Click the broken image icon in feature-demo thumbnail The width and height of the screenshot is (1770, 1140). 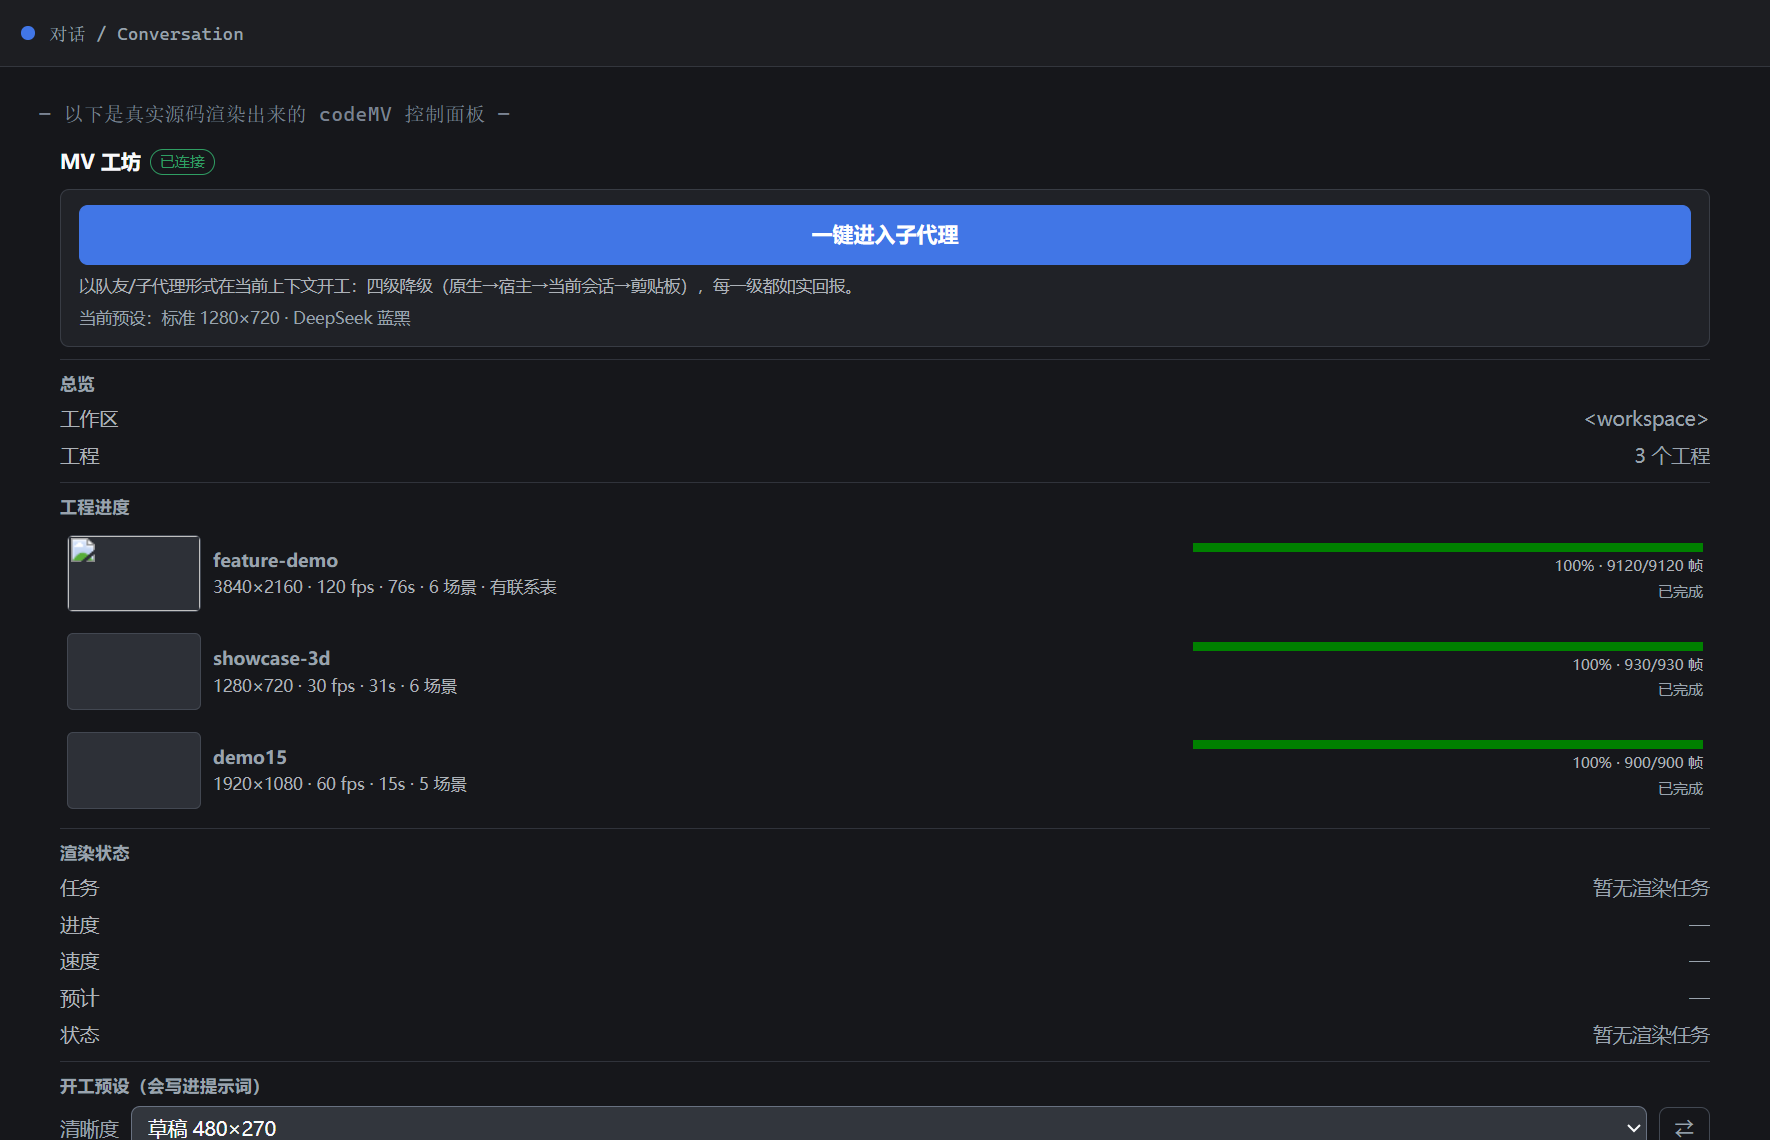[83, 551]
